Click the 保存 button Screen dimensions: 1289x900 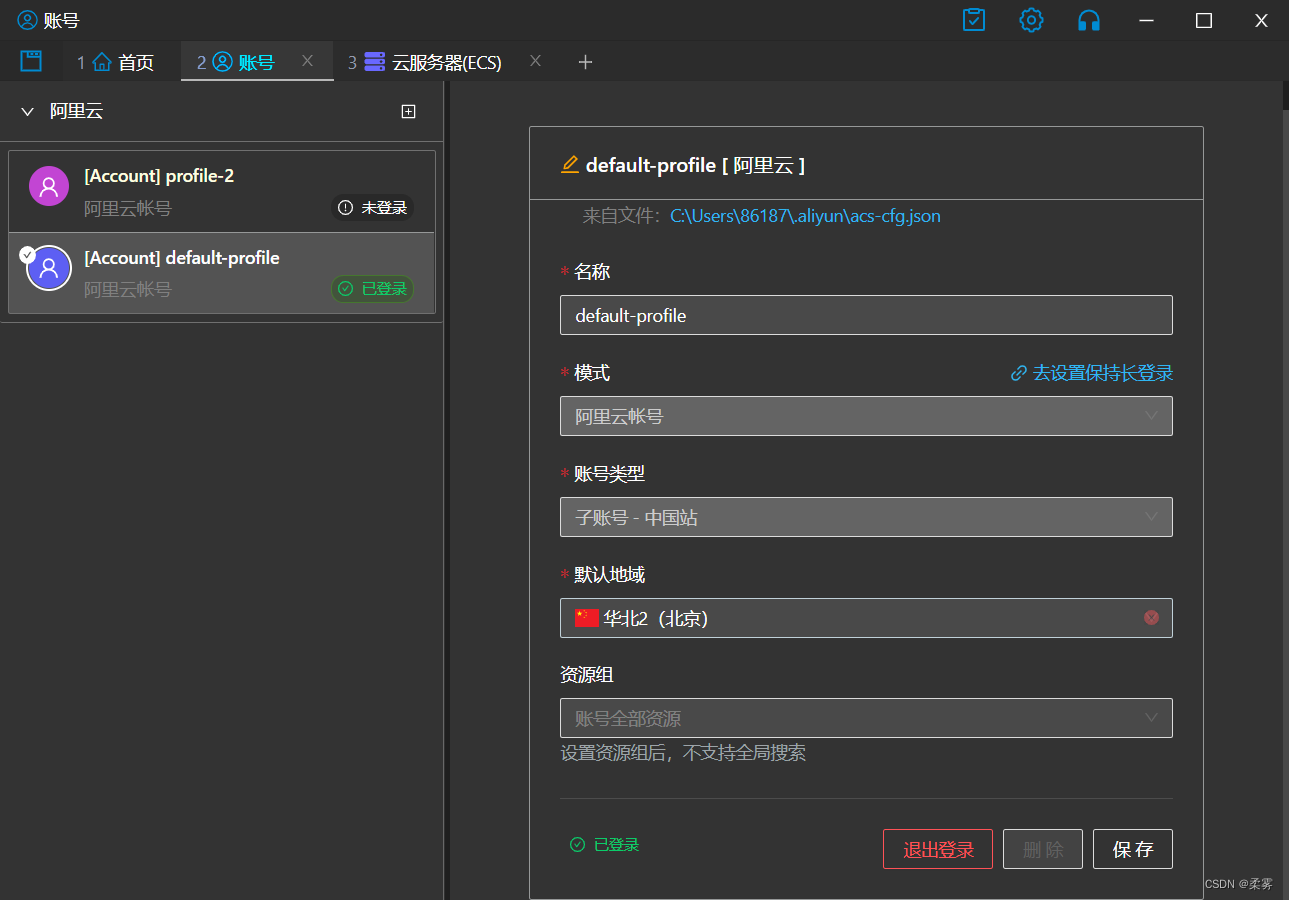(1133, 849)
